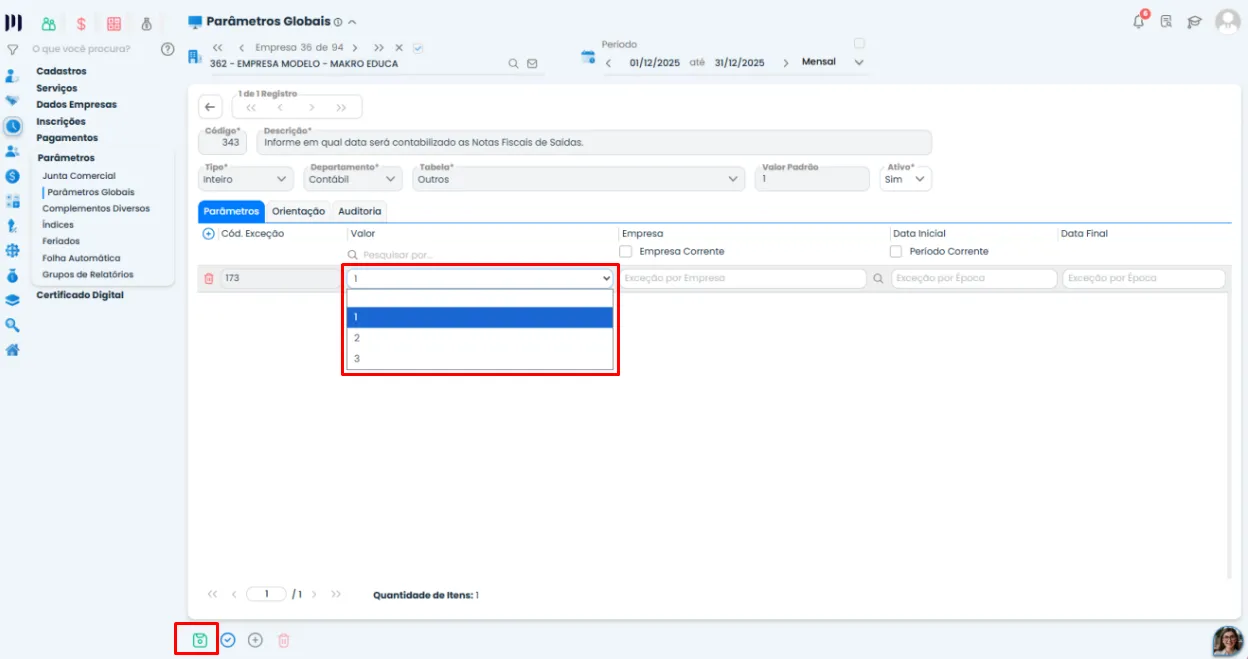The image size is (1248, 659).
Task: Open the Certificado Digital section
Action: (80, 295)
